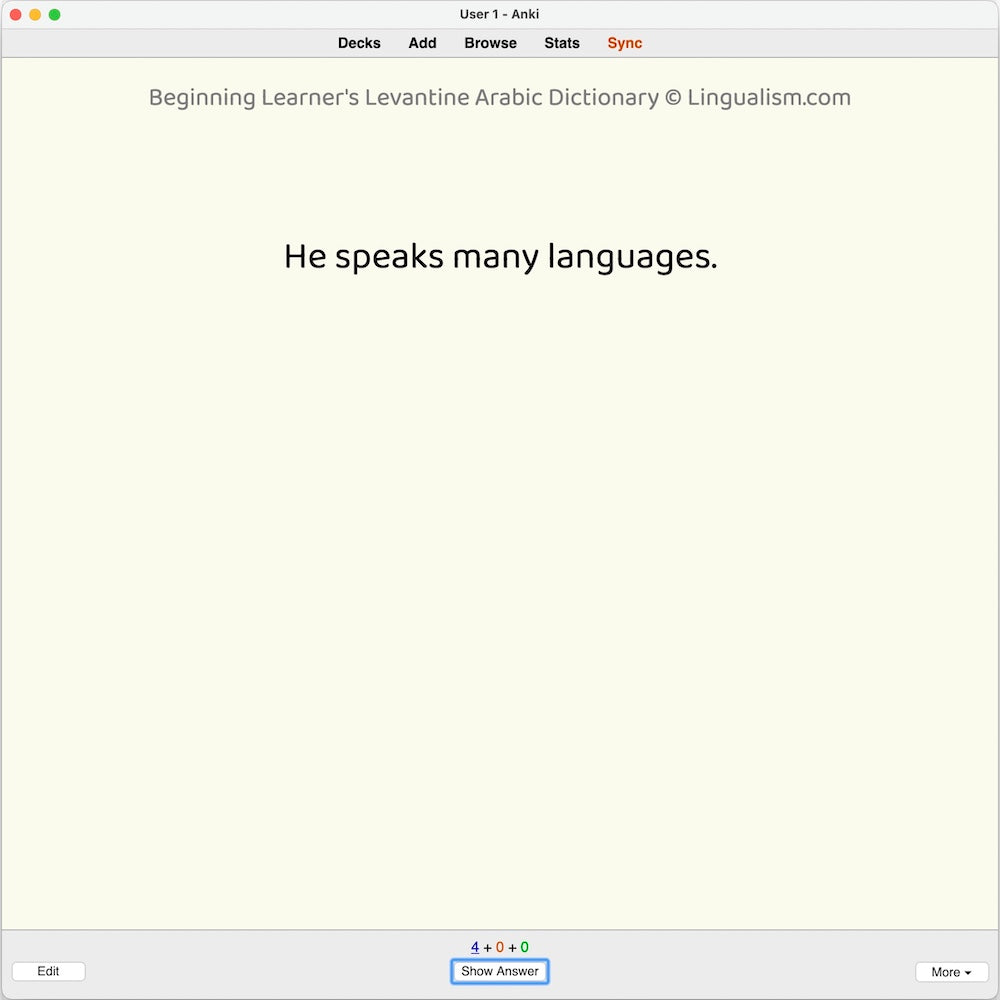Click the Lingualism.com copyright text

pyautogui.click(x=770, y=97)
